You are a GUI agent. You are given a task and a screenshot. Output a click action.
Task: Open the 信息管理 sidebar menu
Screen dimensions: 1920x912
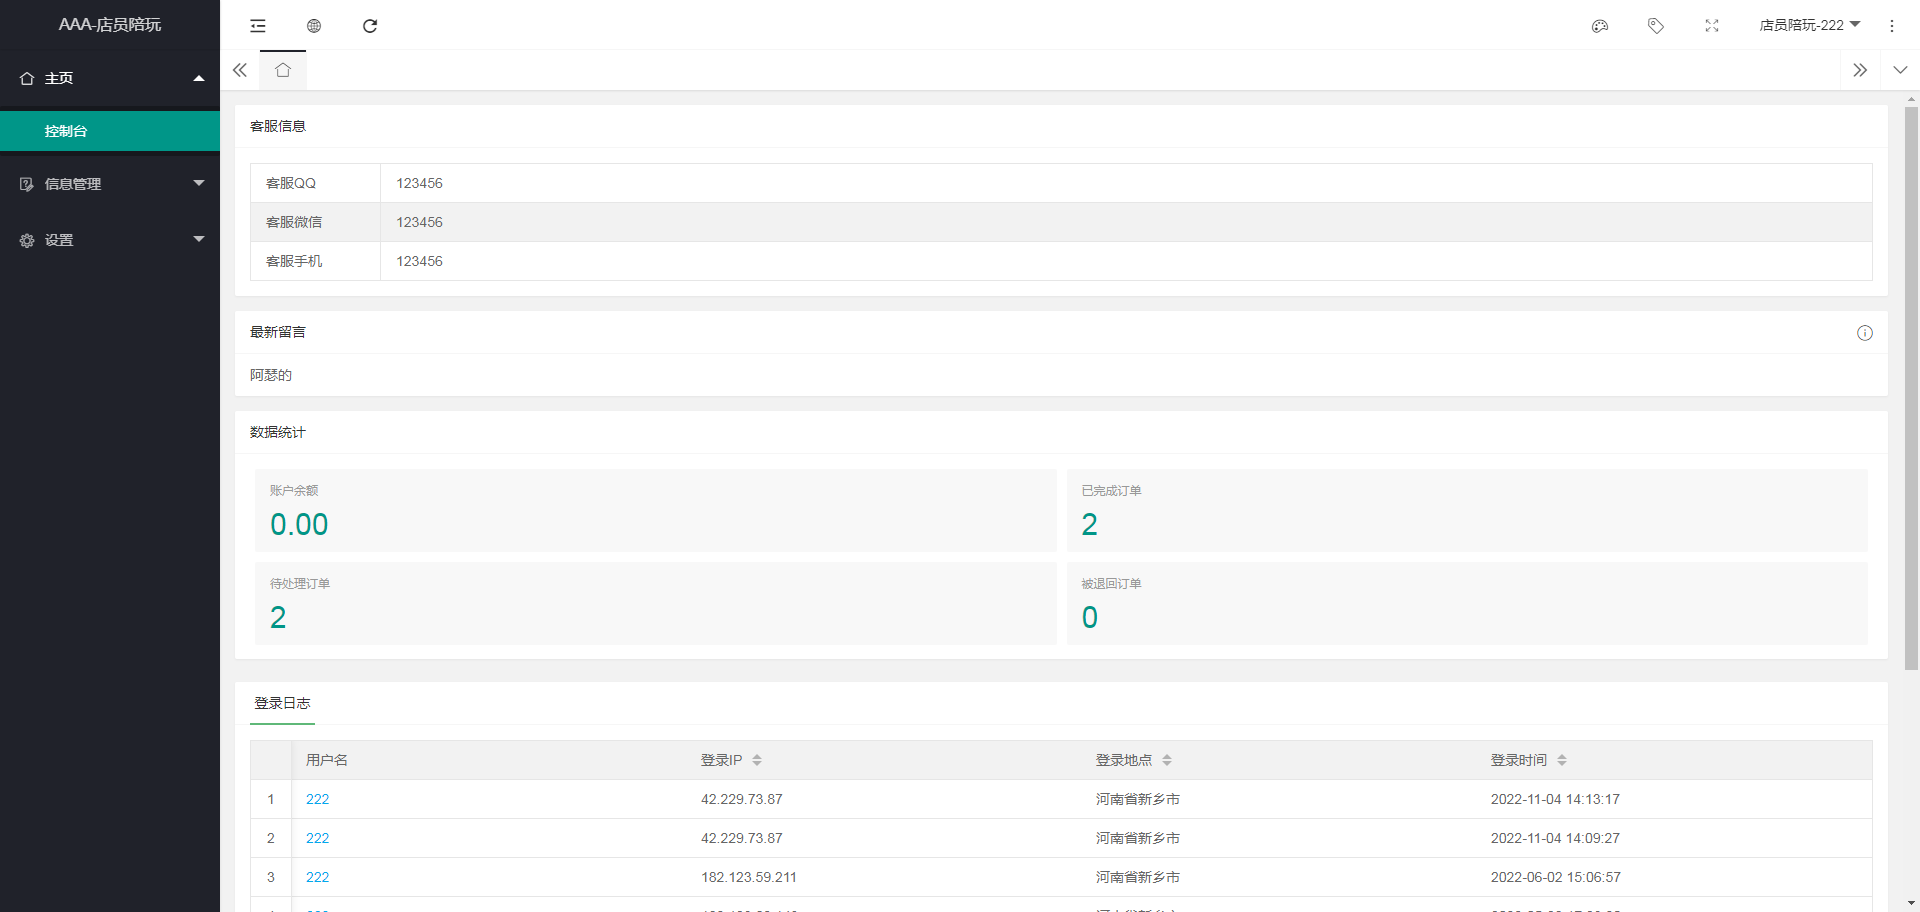point(110,184)
